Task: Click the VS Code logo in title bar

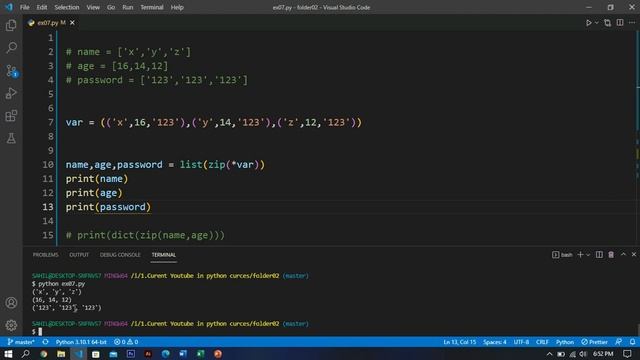Action: click(9, 7)
